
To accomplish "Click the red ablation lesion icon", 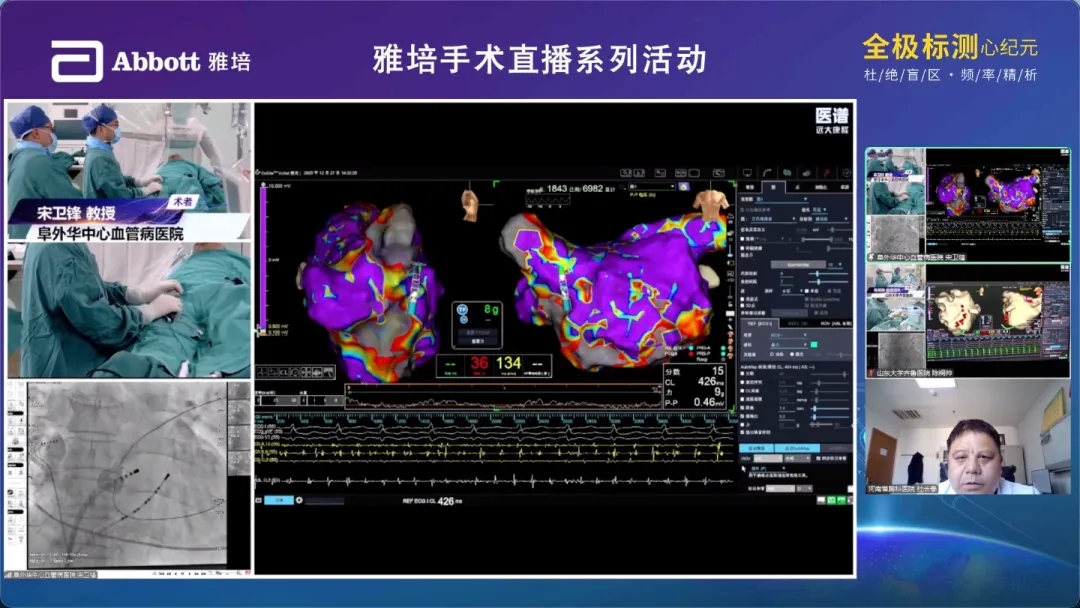I will pos(827,173).
